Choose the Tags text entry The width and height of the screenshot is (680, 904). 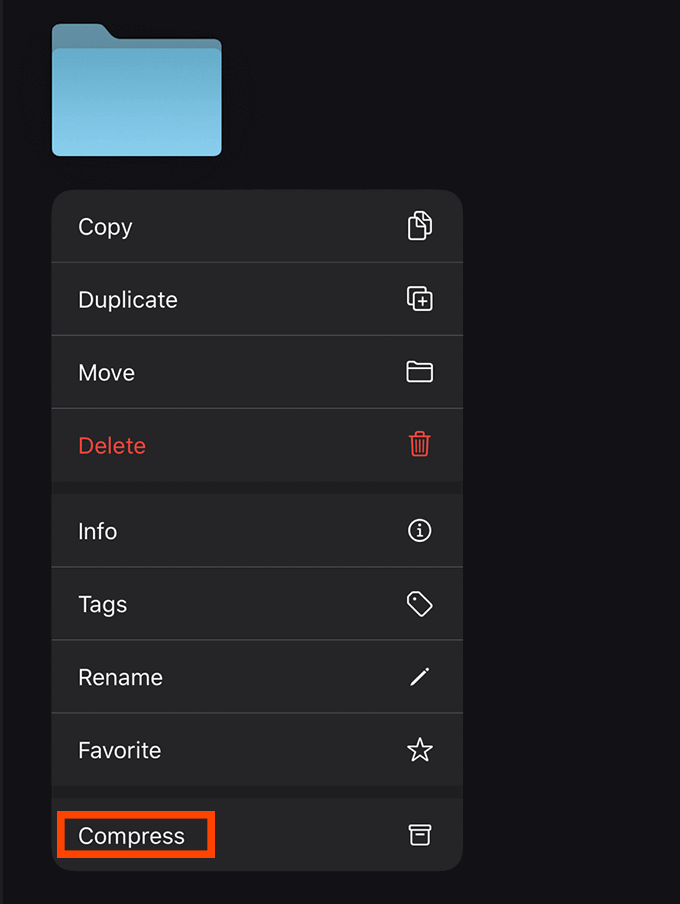[x=102, y=605]
